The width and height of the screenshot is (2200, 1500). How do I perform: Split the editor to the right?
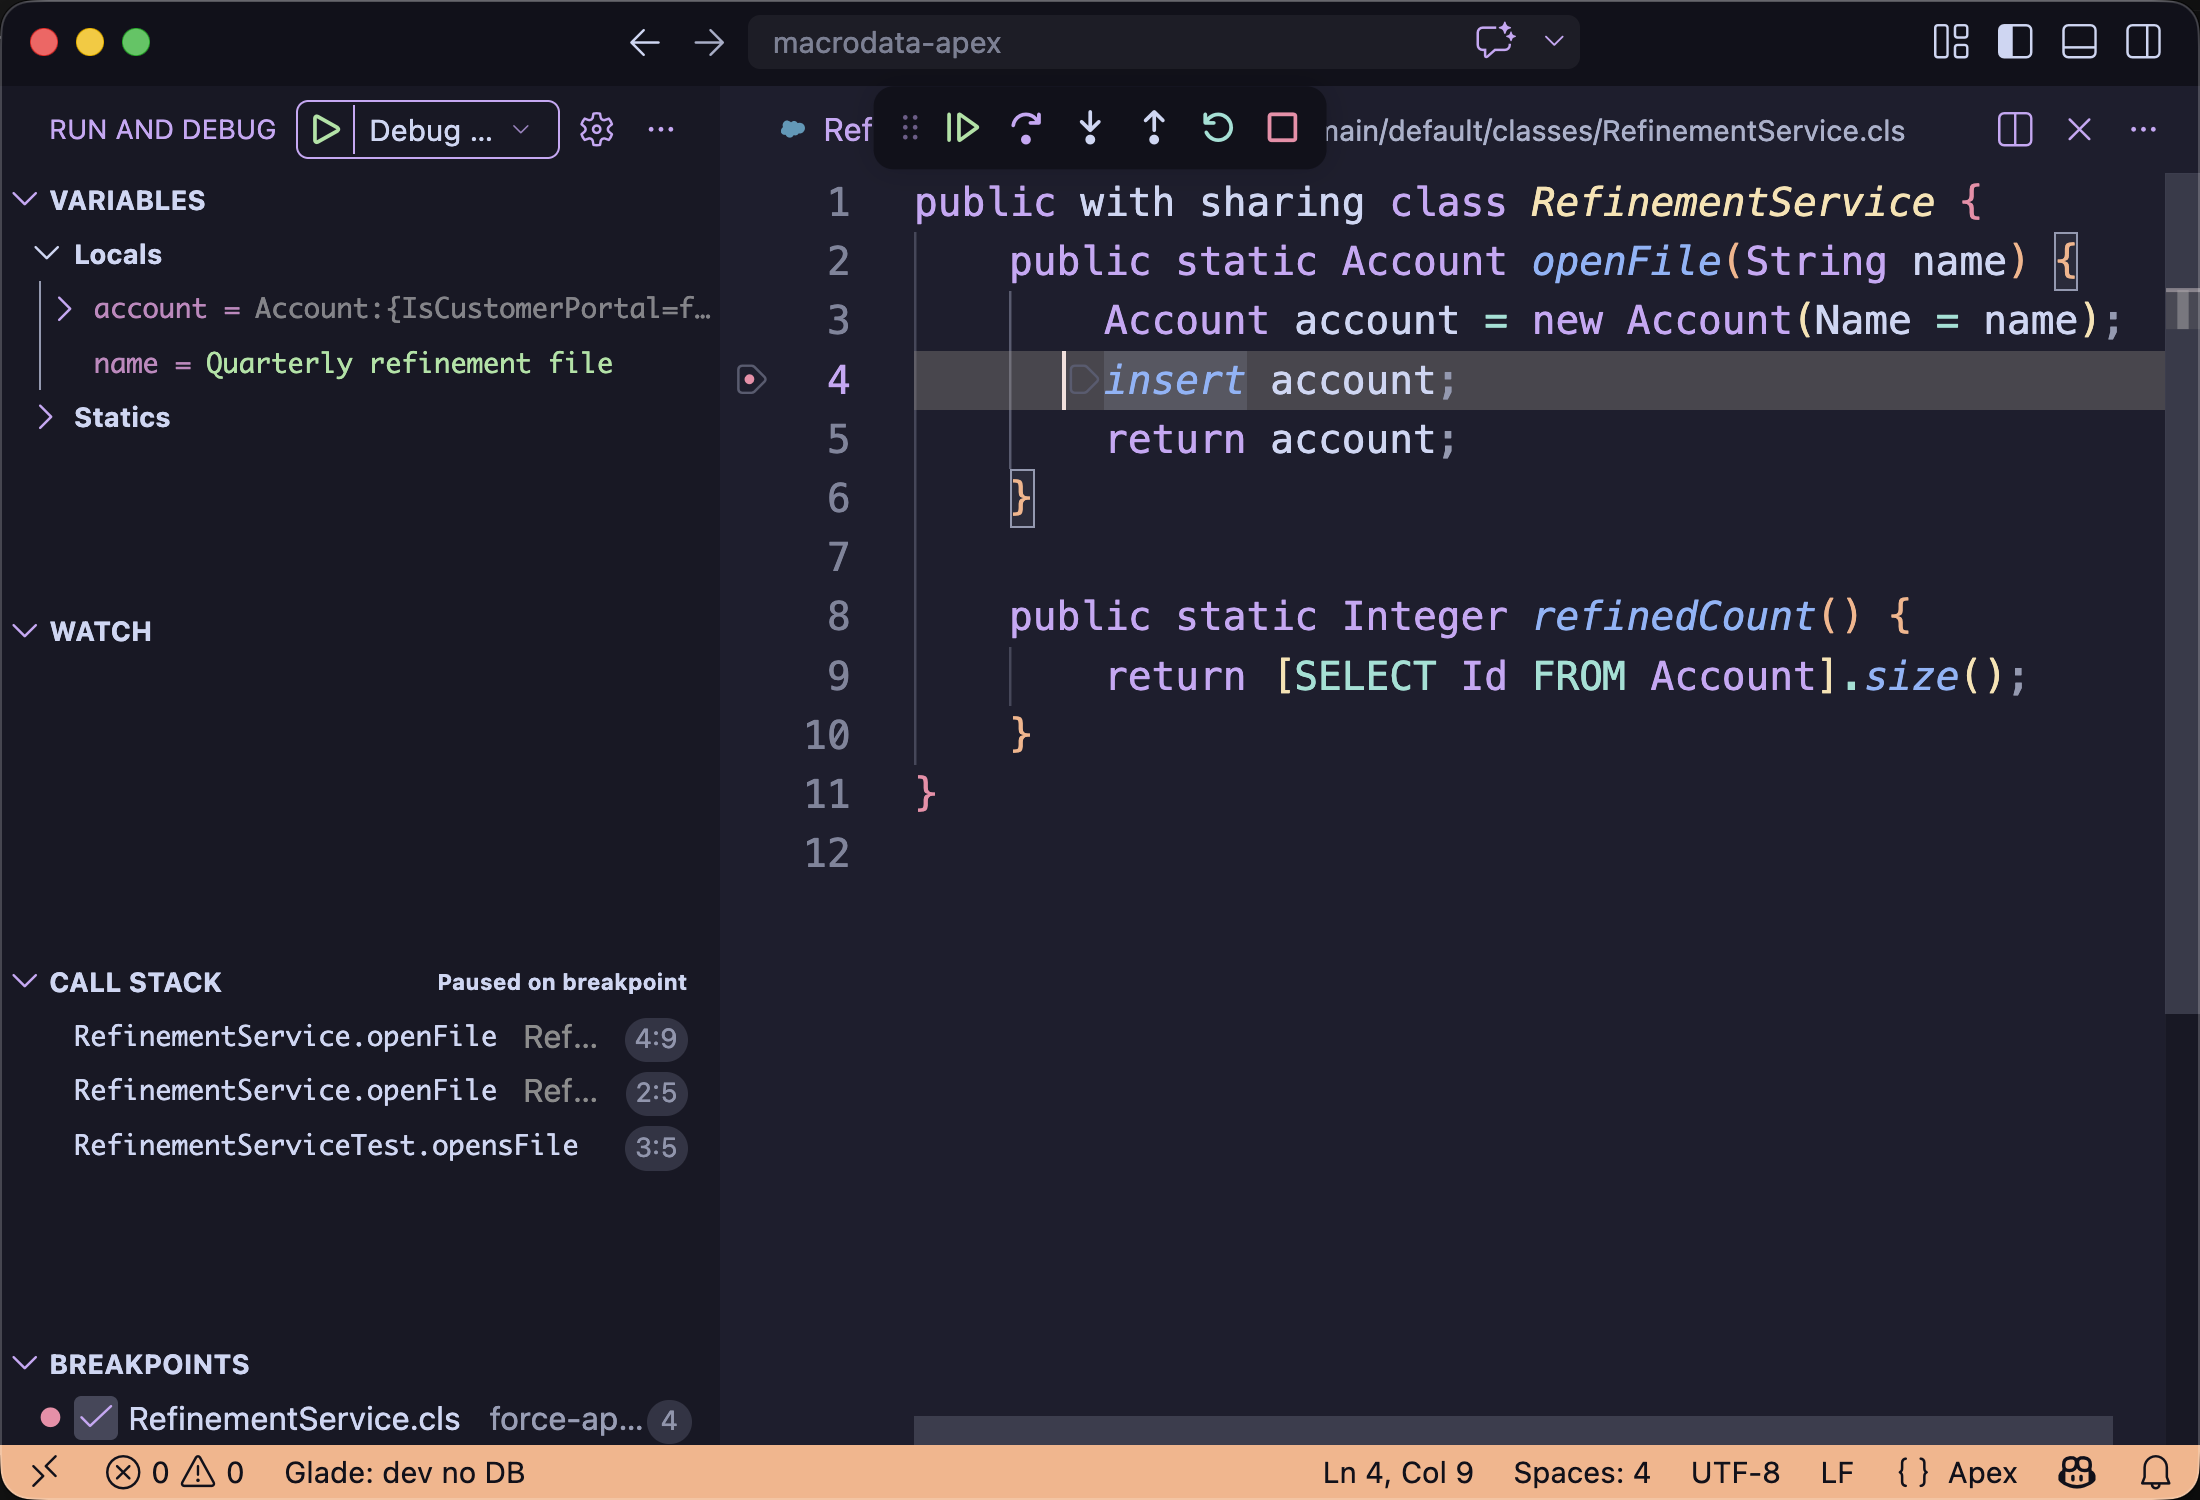coord(2015,130)
